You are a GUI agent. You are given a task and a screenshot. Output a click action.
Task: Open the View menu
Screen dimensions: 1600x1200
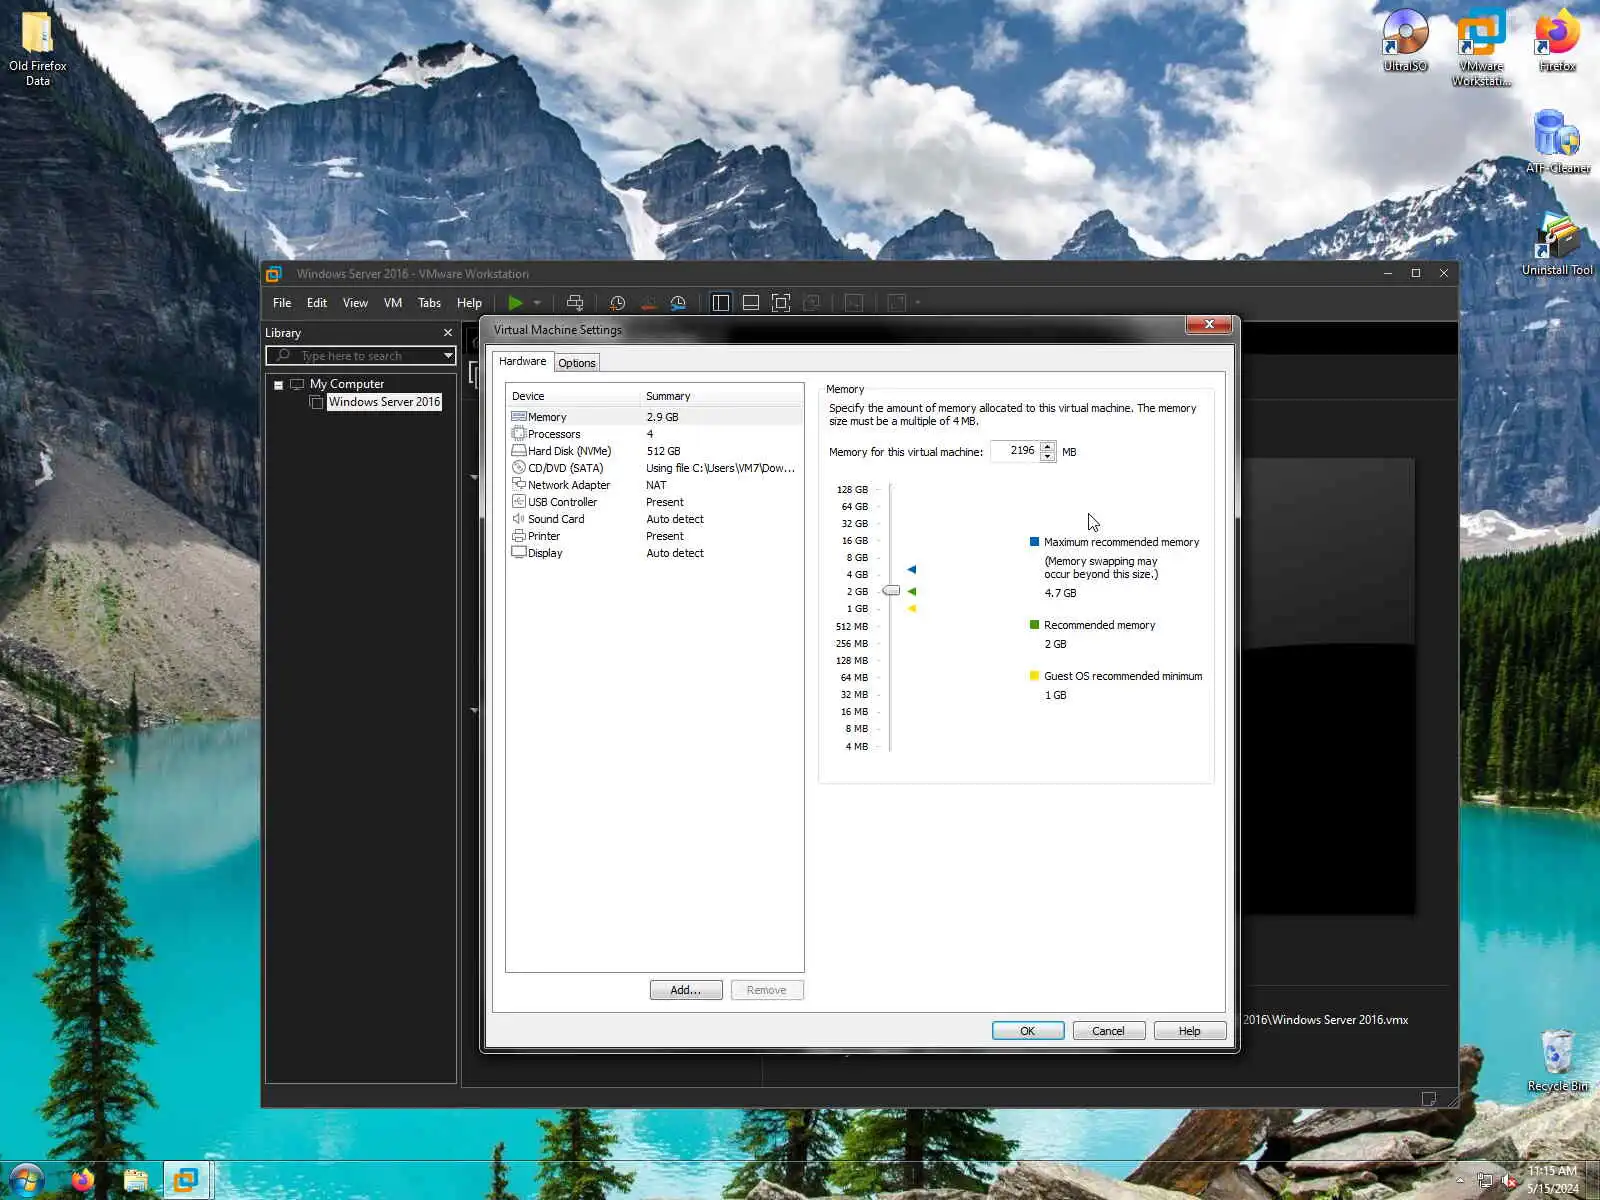[355, 303]
